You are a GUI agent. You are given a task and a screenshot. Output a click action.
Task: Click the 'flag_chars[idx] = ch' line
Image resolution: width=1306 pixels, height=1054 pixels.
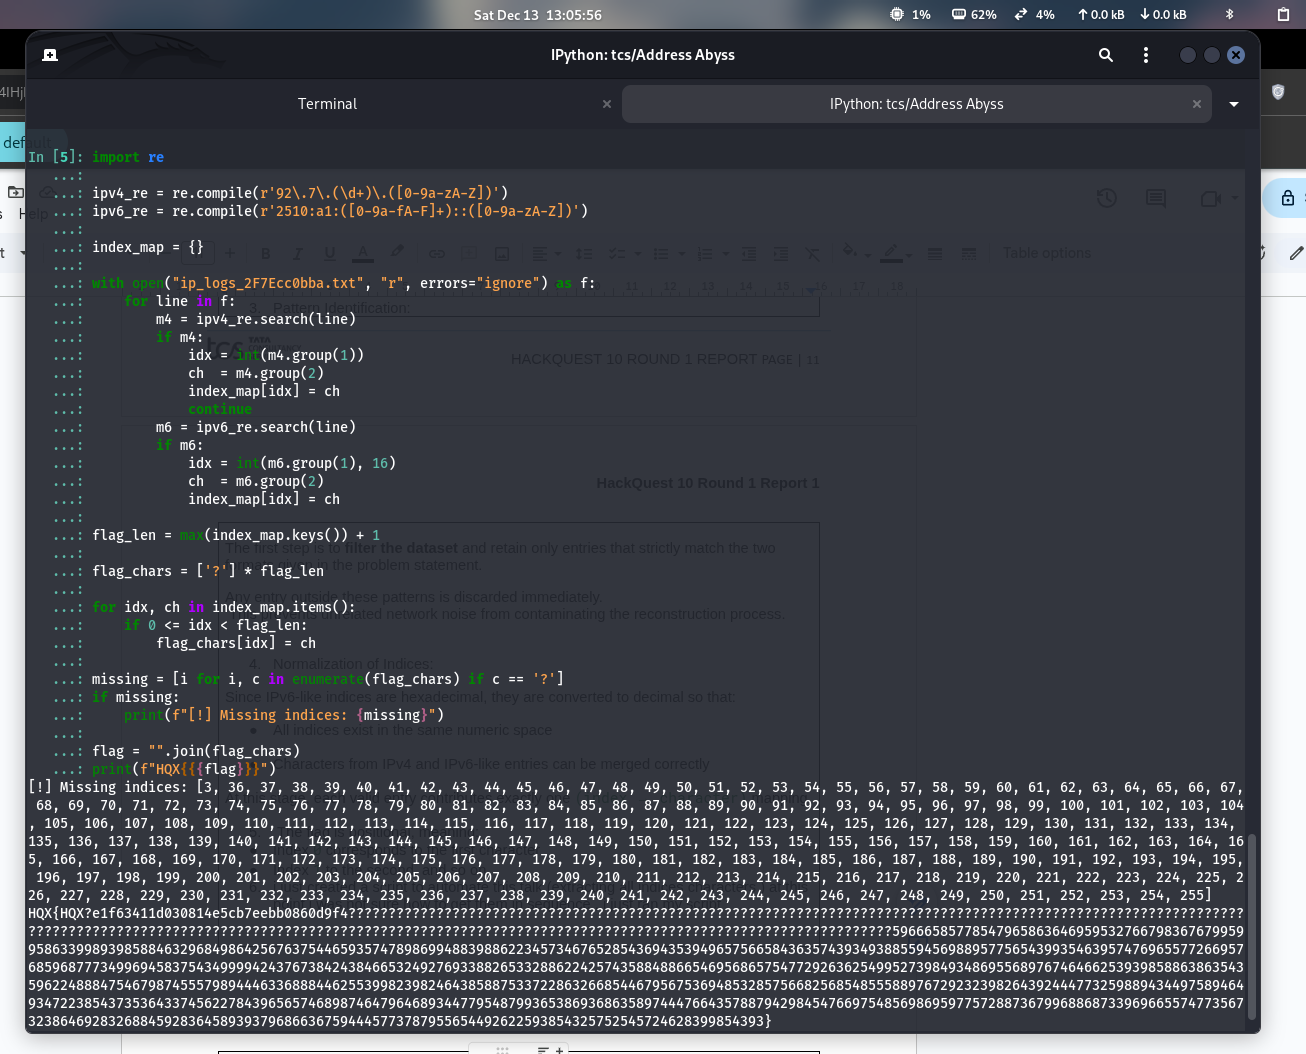236,643
